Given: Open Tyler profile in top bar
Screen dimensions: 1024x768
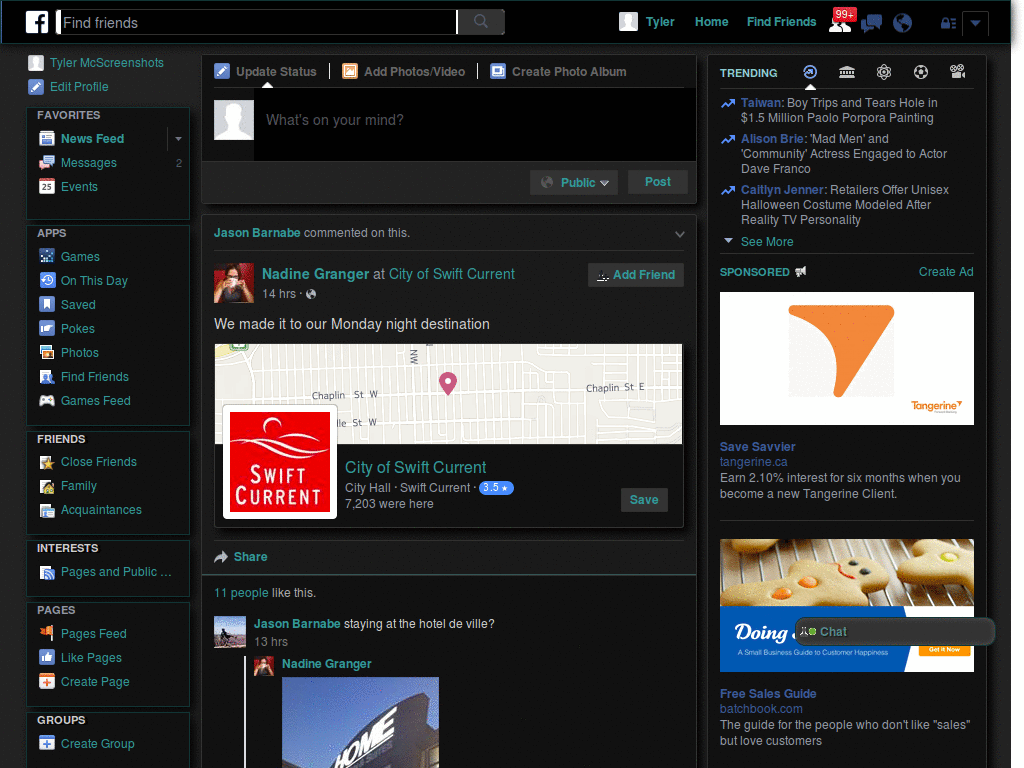Looking at the screenshot, I should click(x=647, y=22).
